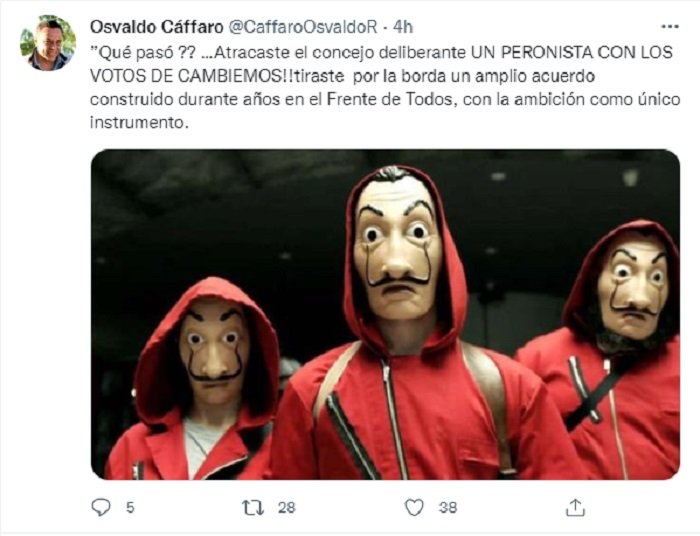This screenshot has height=536, width=700.
Task: Click the Osvaldo Cáffaro display name
Action: (x=157, y=27)
